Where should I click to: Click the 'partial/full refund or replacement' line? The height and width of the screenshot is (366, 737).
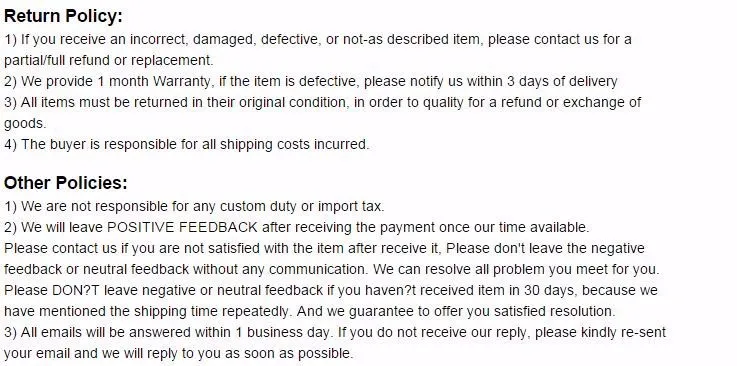pyautogui.click(x=109, y=61)
